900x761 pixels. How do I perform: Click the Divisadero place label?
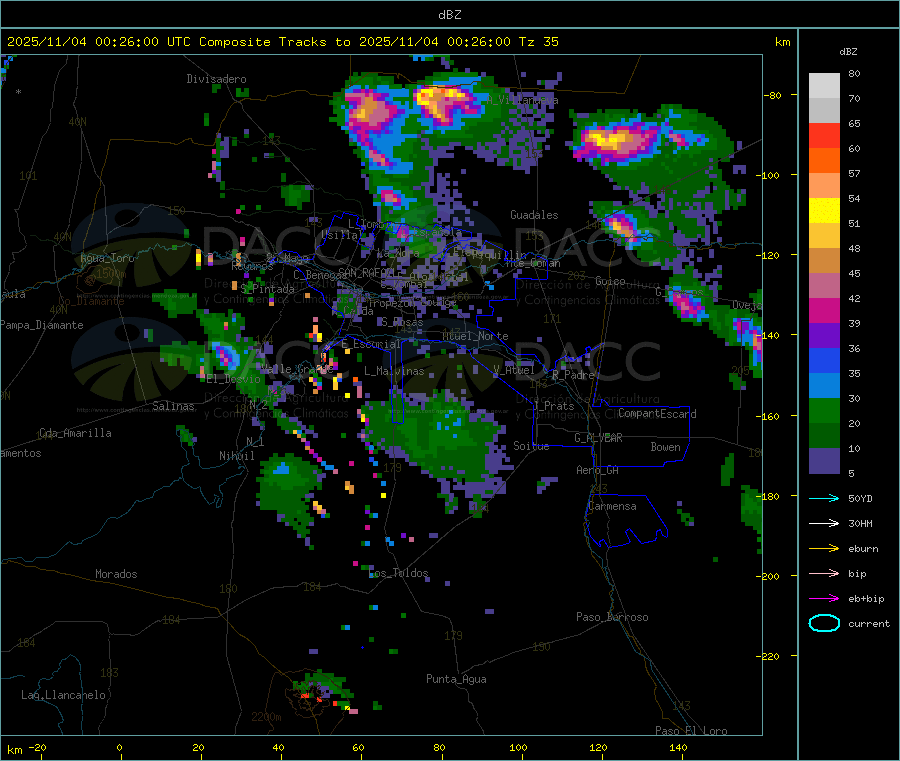point(216,79)
